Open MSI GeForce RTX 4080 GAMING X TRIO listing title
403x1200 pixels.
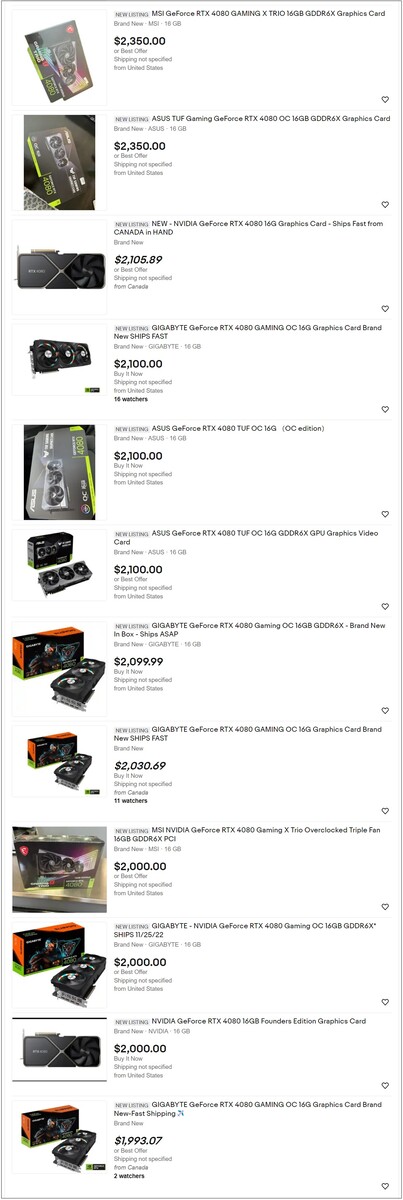click(x=270, y=14)
